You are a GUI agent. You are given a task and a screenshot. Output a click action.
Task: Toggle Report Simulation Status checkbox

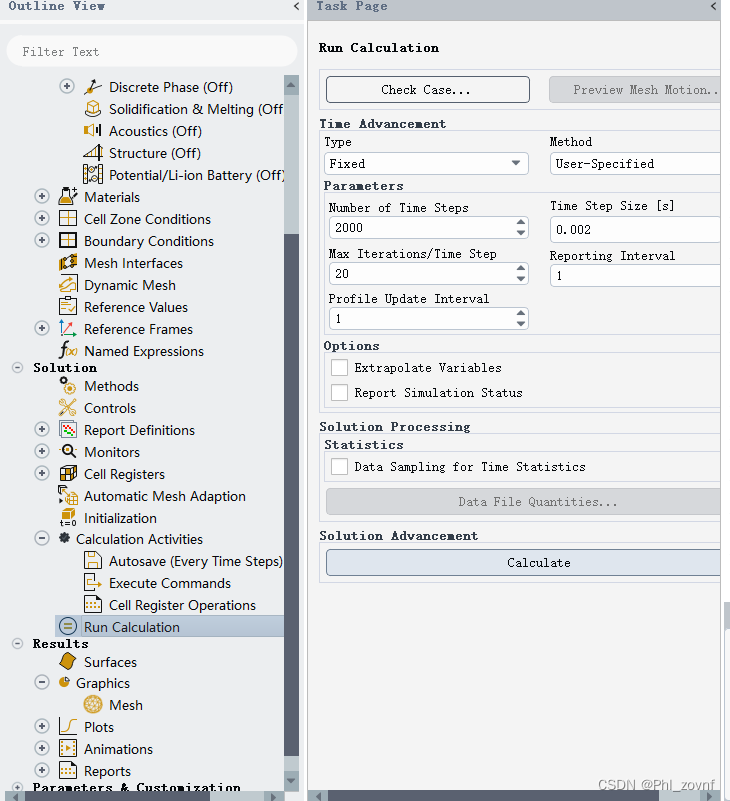point(340,393)
